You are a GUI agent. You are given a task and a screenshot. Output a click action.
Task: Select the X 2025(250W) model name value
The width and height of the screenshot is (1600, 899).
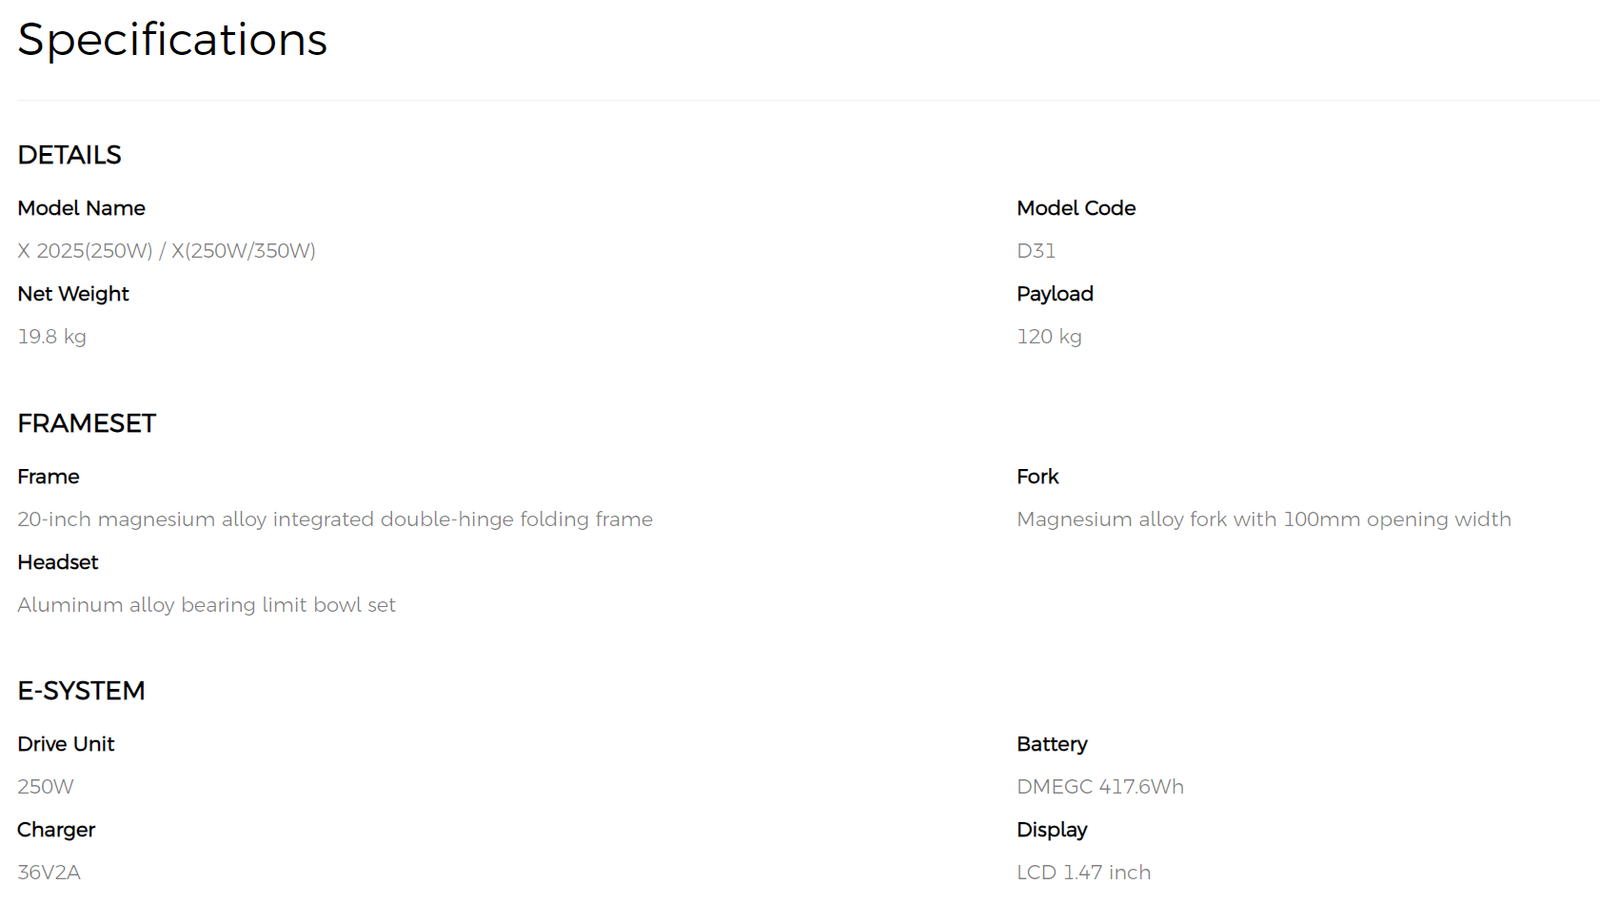pyautogui.click(x=166, y=251)
